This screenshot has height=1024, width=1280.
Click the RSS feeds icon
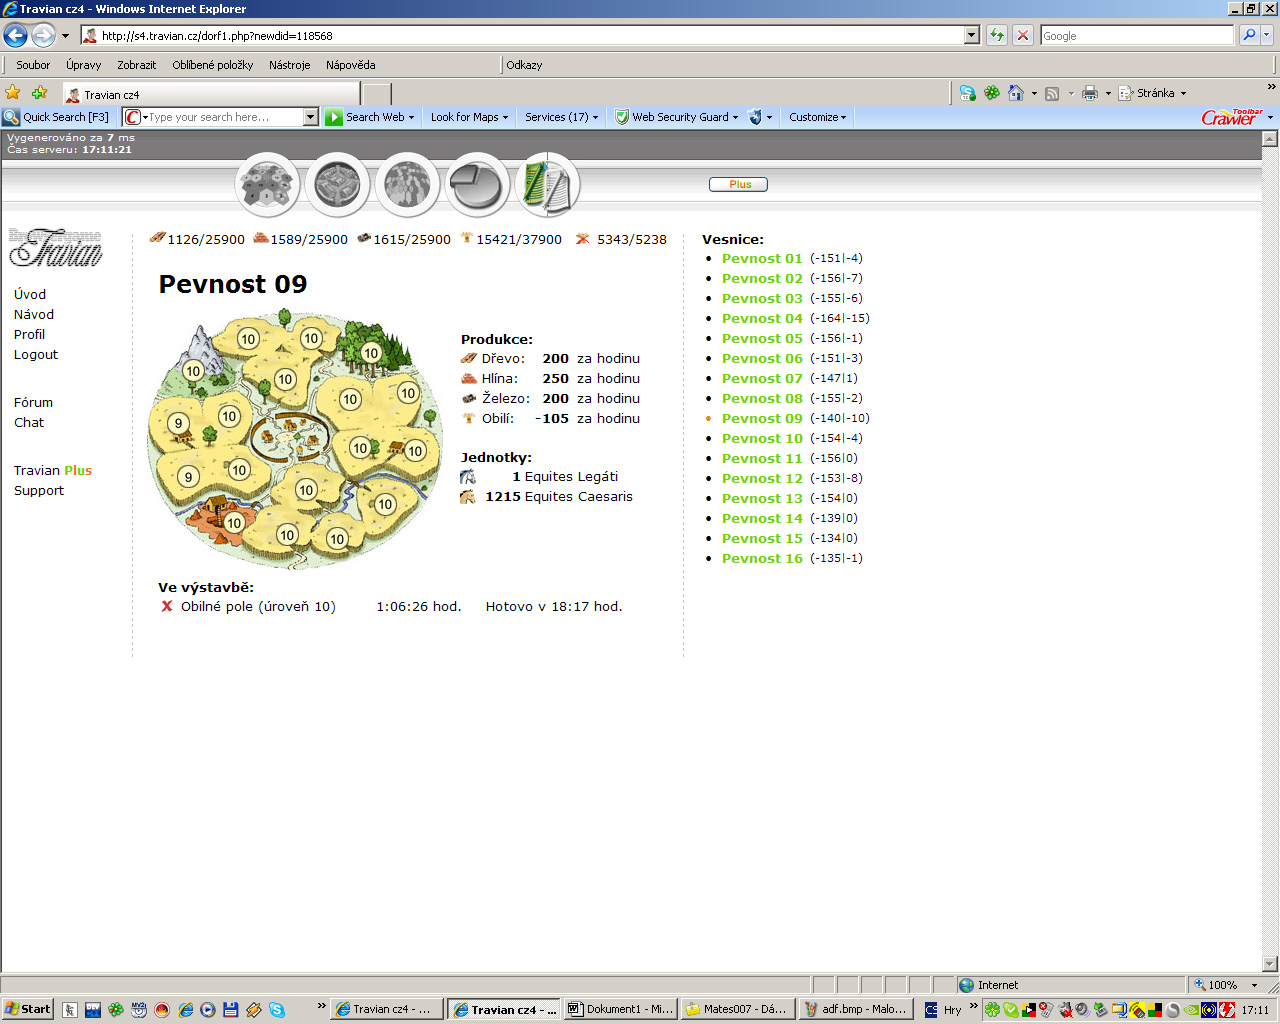coord(1052,93)
